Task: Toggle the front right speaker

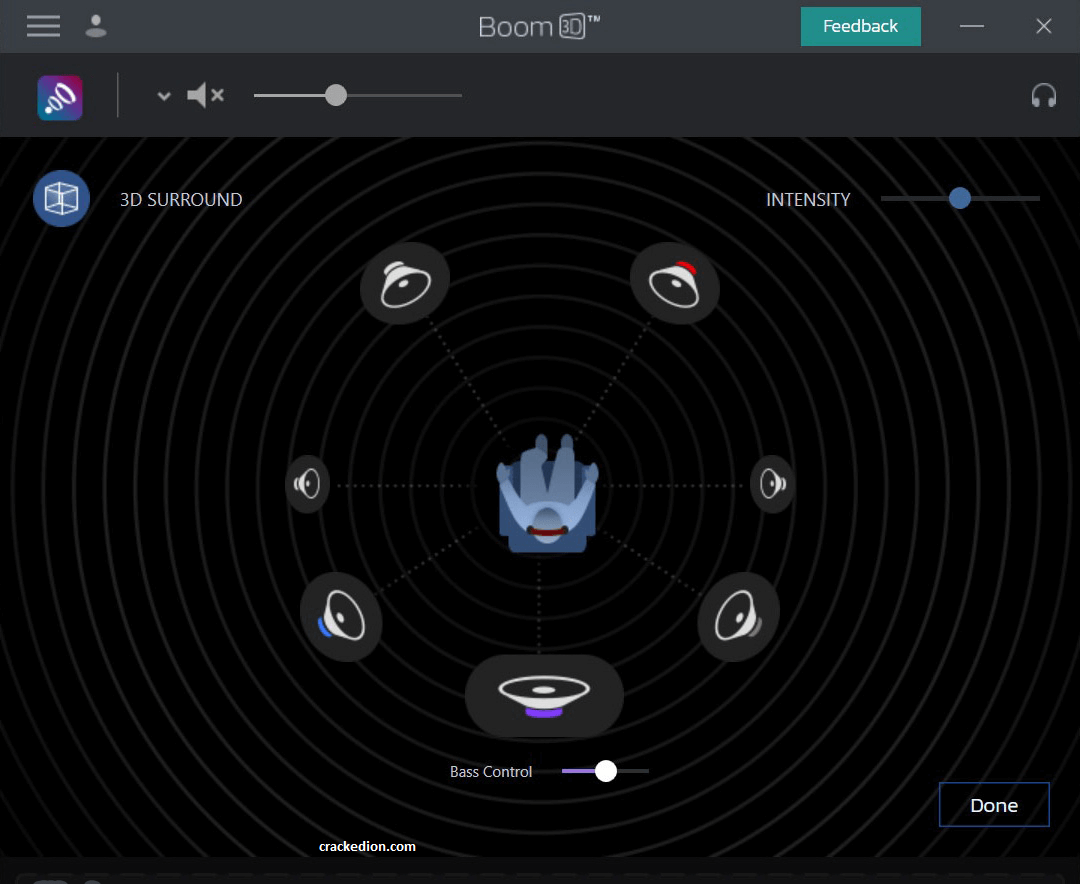Action: tap(675, 283)
